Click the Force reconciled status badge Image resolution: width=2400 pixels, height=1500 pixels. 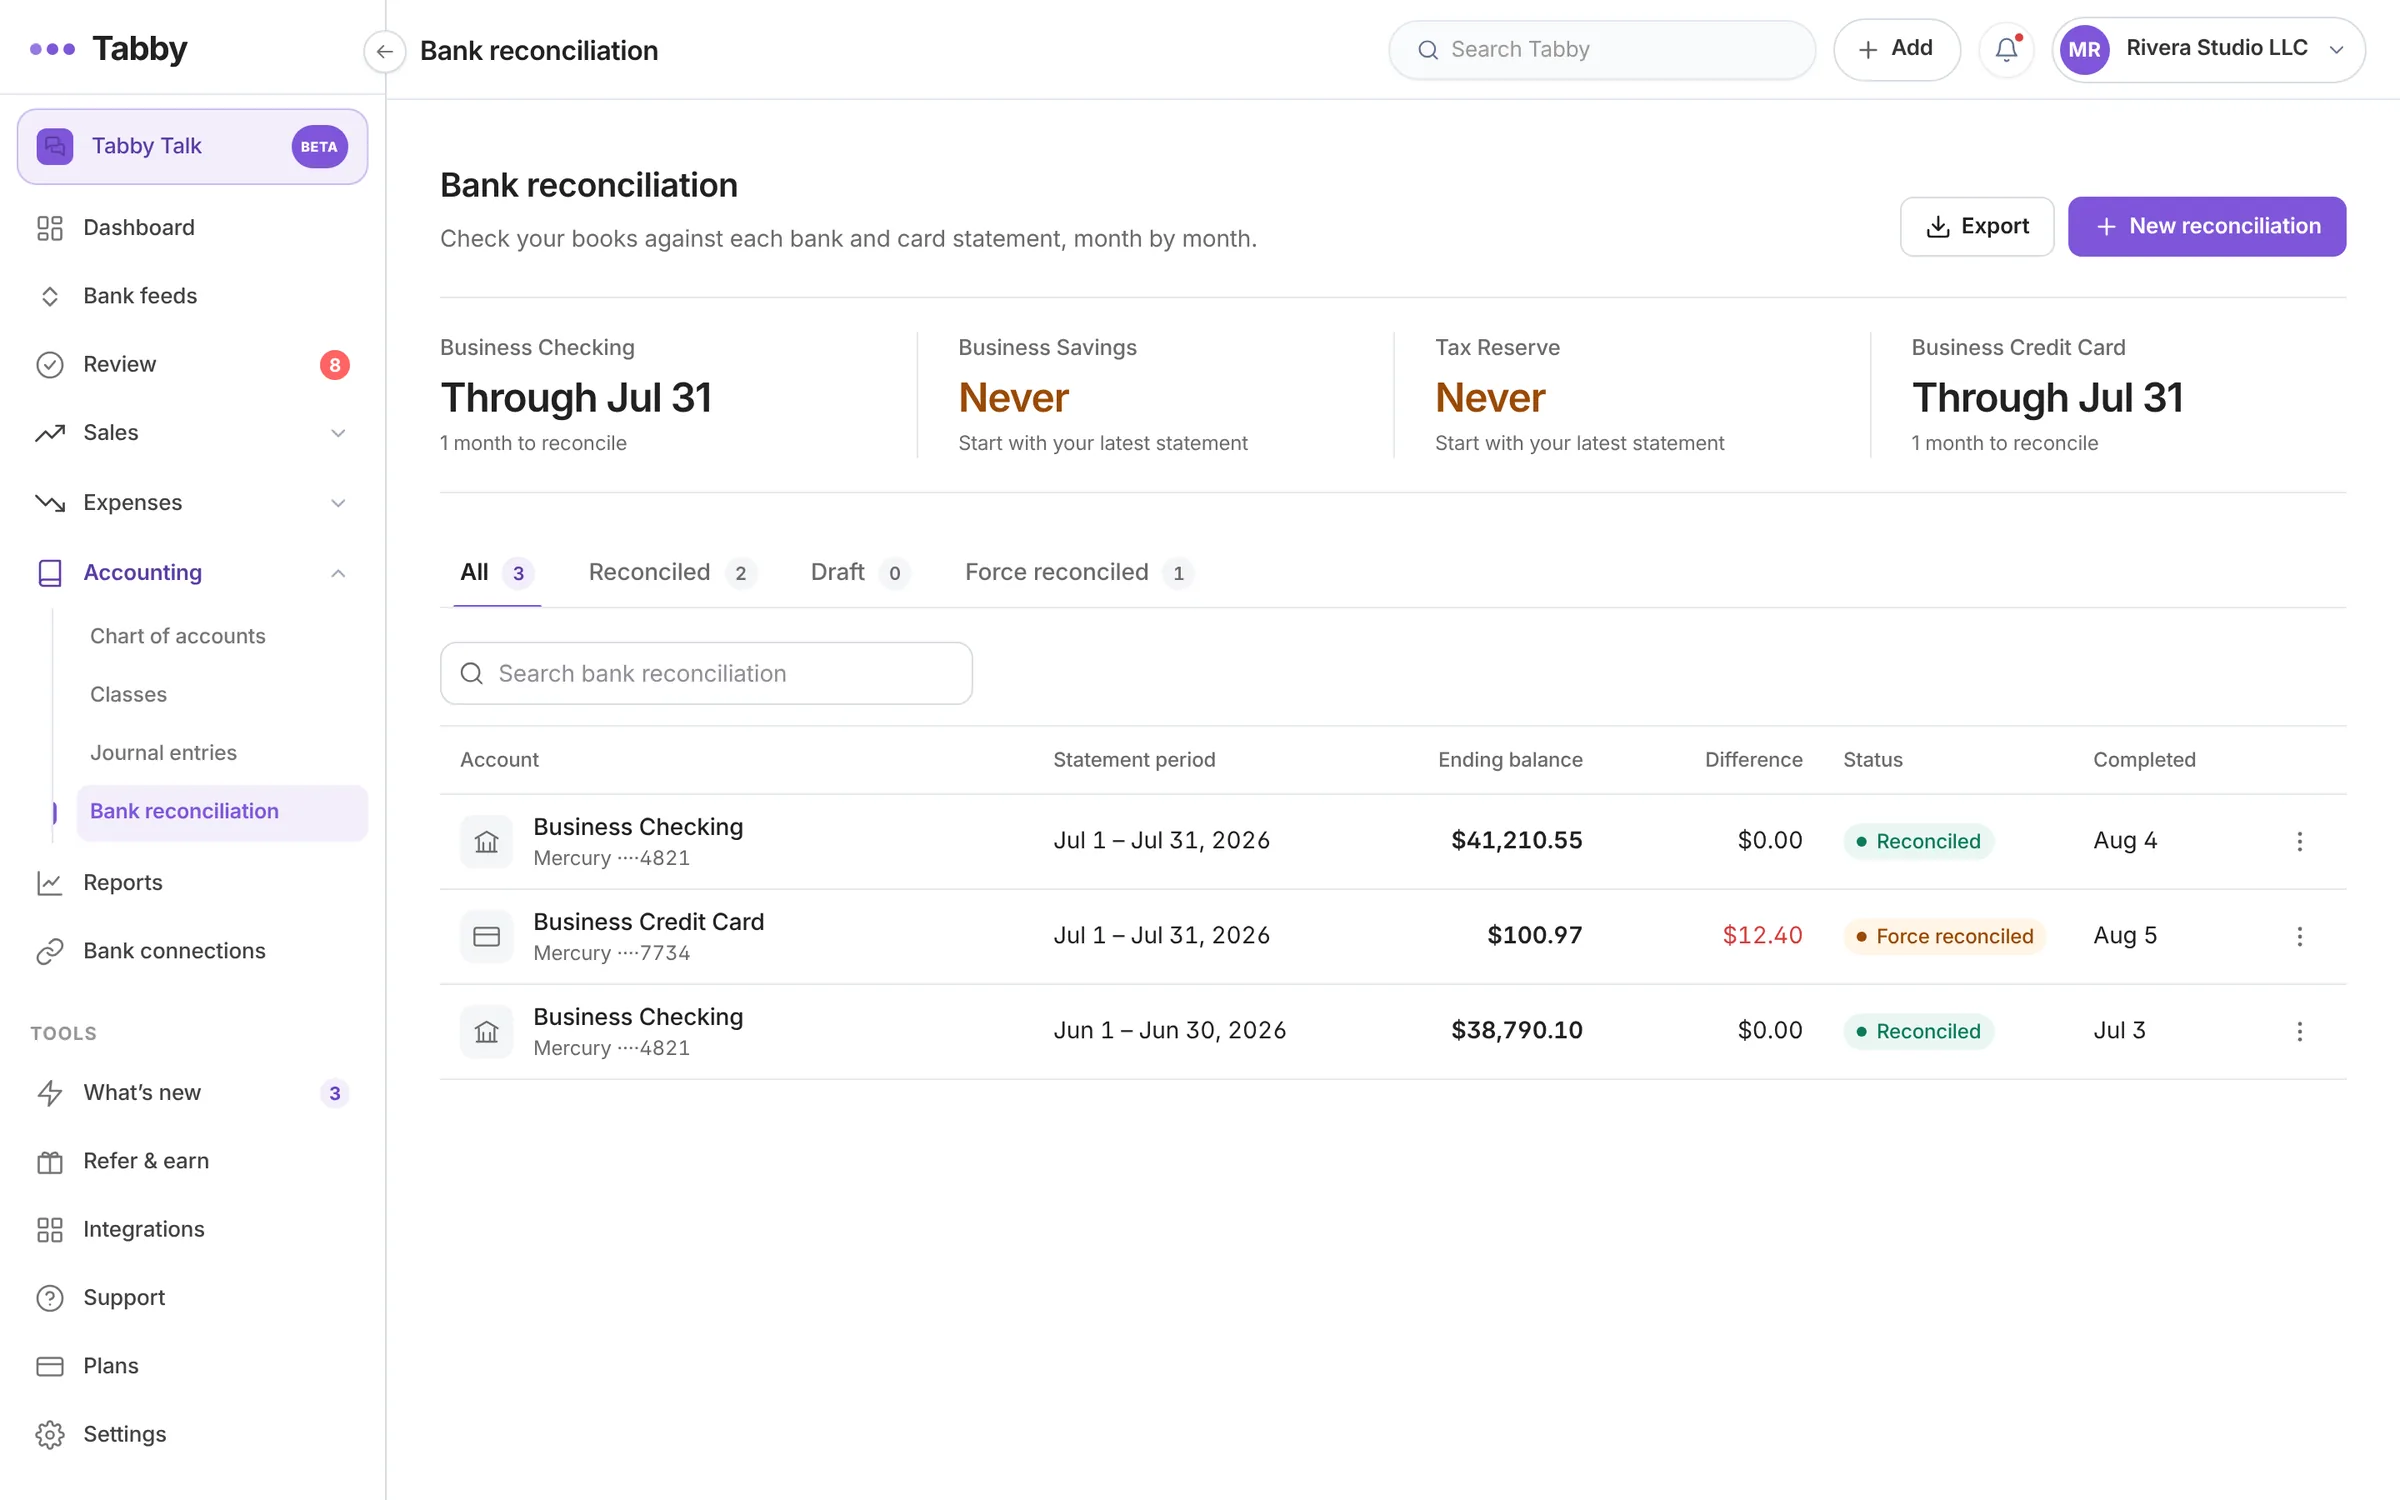(x=1944, y=937)
